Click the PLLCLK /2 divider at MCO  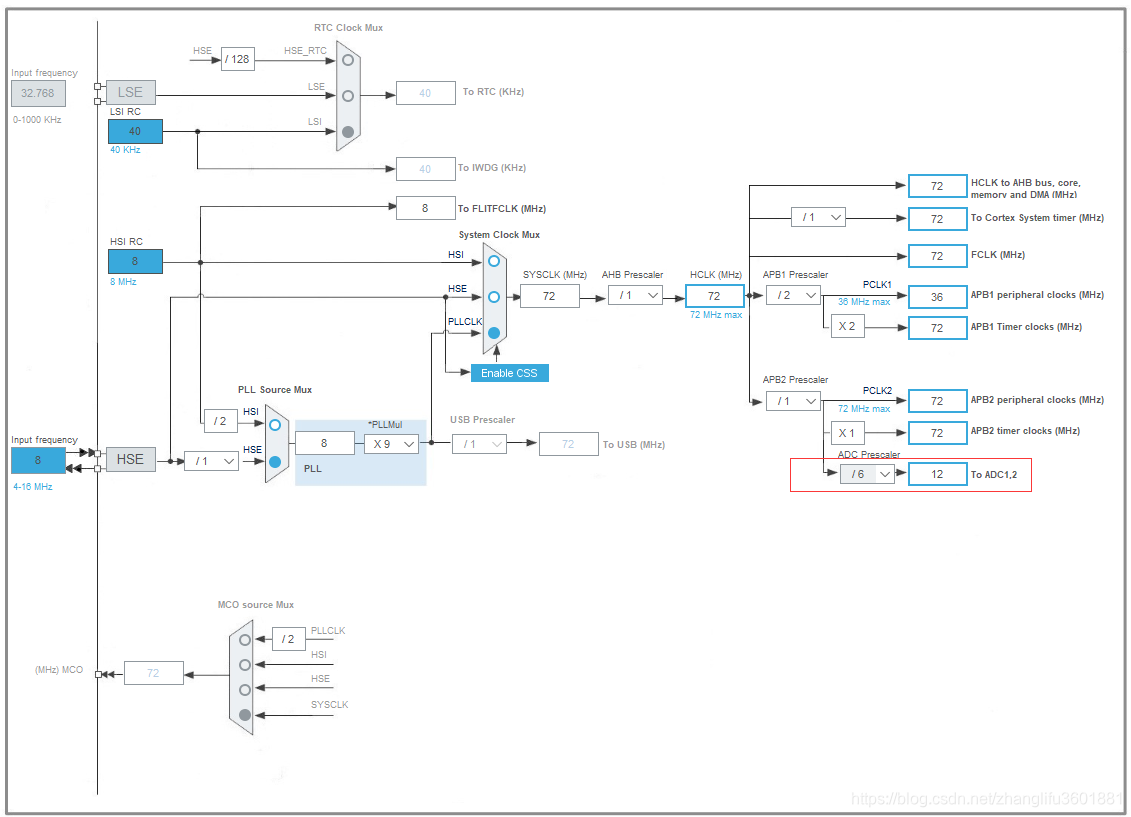(289, 639)
